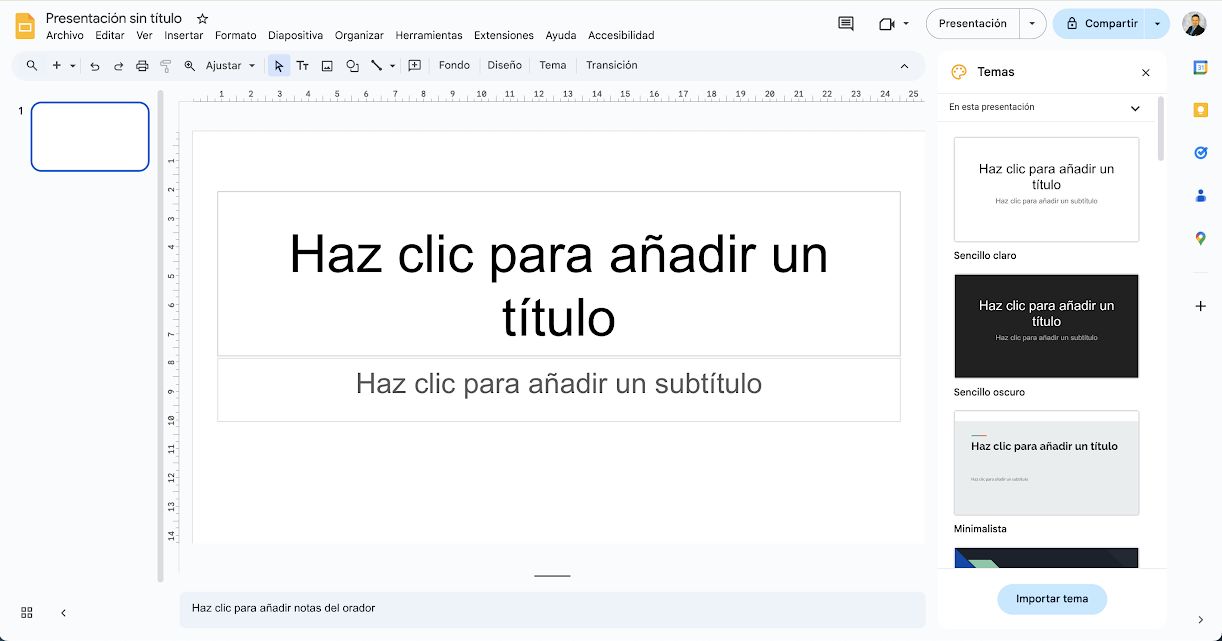The width and height of the screenshot is (1222, 641).
Task: Select the shape tool
Action: click(352, 66)
